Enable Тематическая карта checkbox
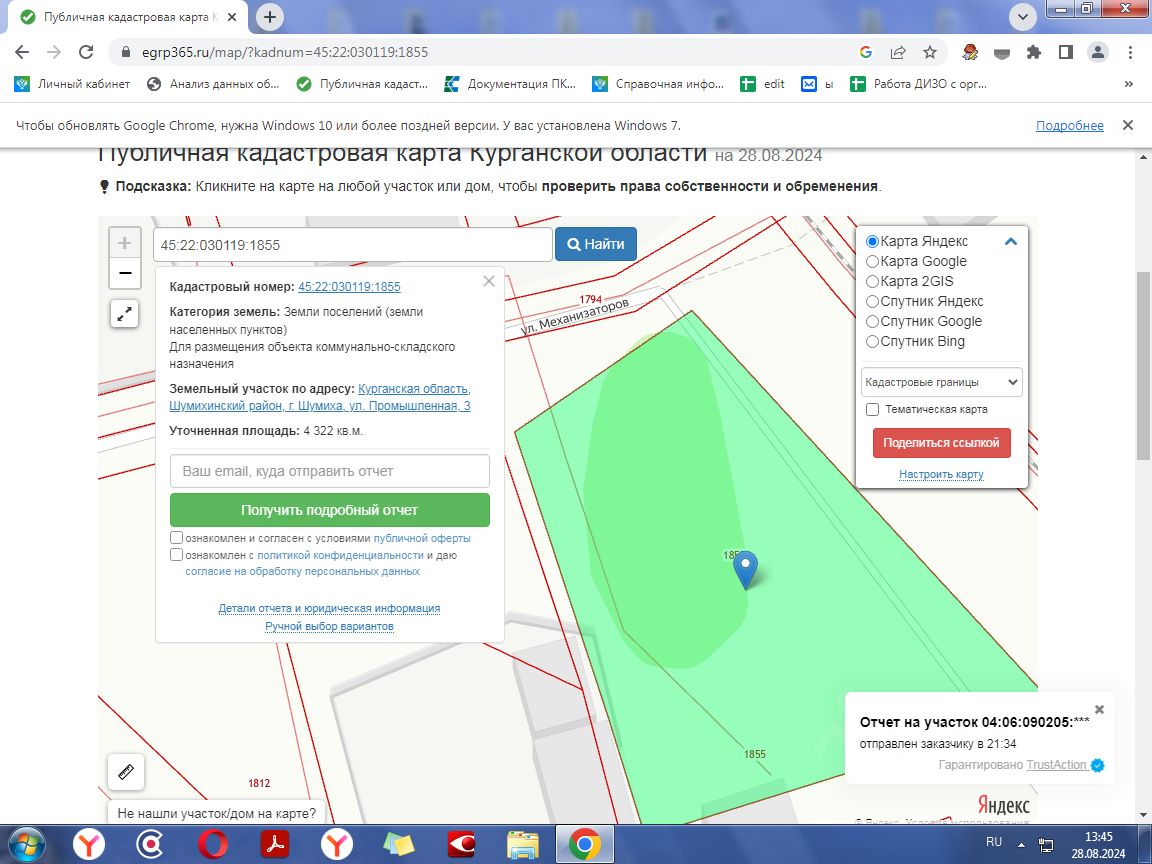The height and width of the screenshot is (864, 1152). click(872, 409)
